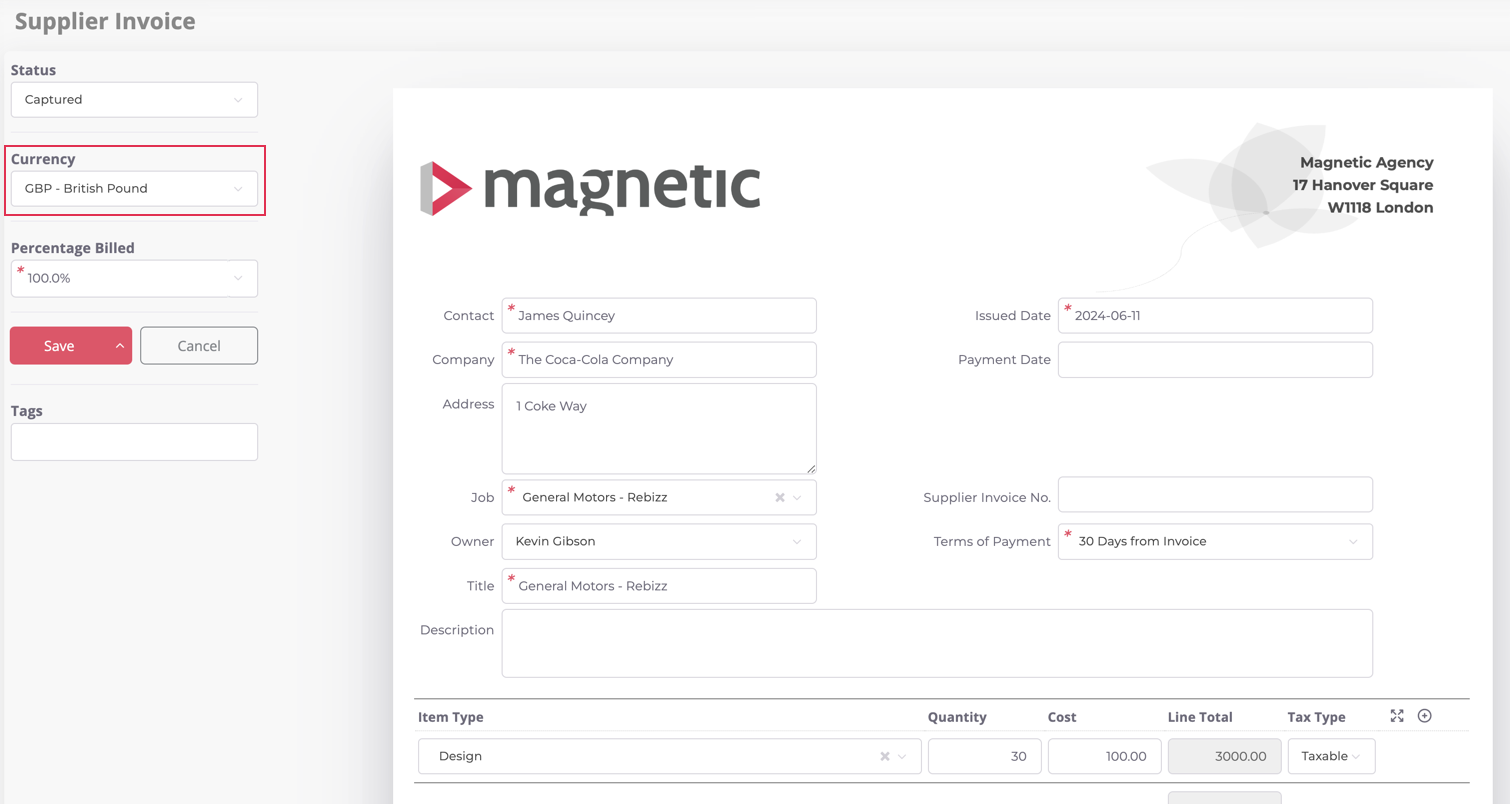The image size is (1510, 804).
Task: Open the Item Type dropdown showing Design
Action: pyautogui.click(x=668, y=757)
